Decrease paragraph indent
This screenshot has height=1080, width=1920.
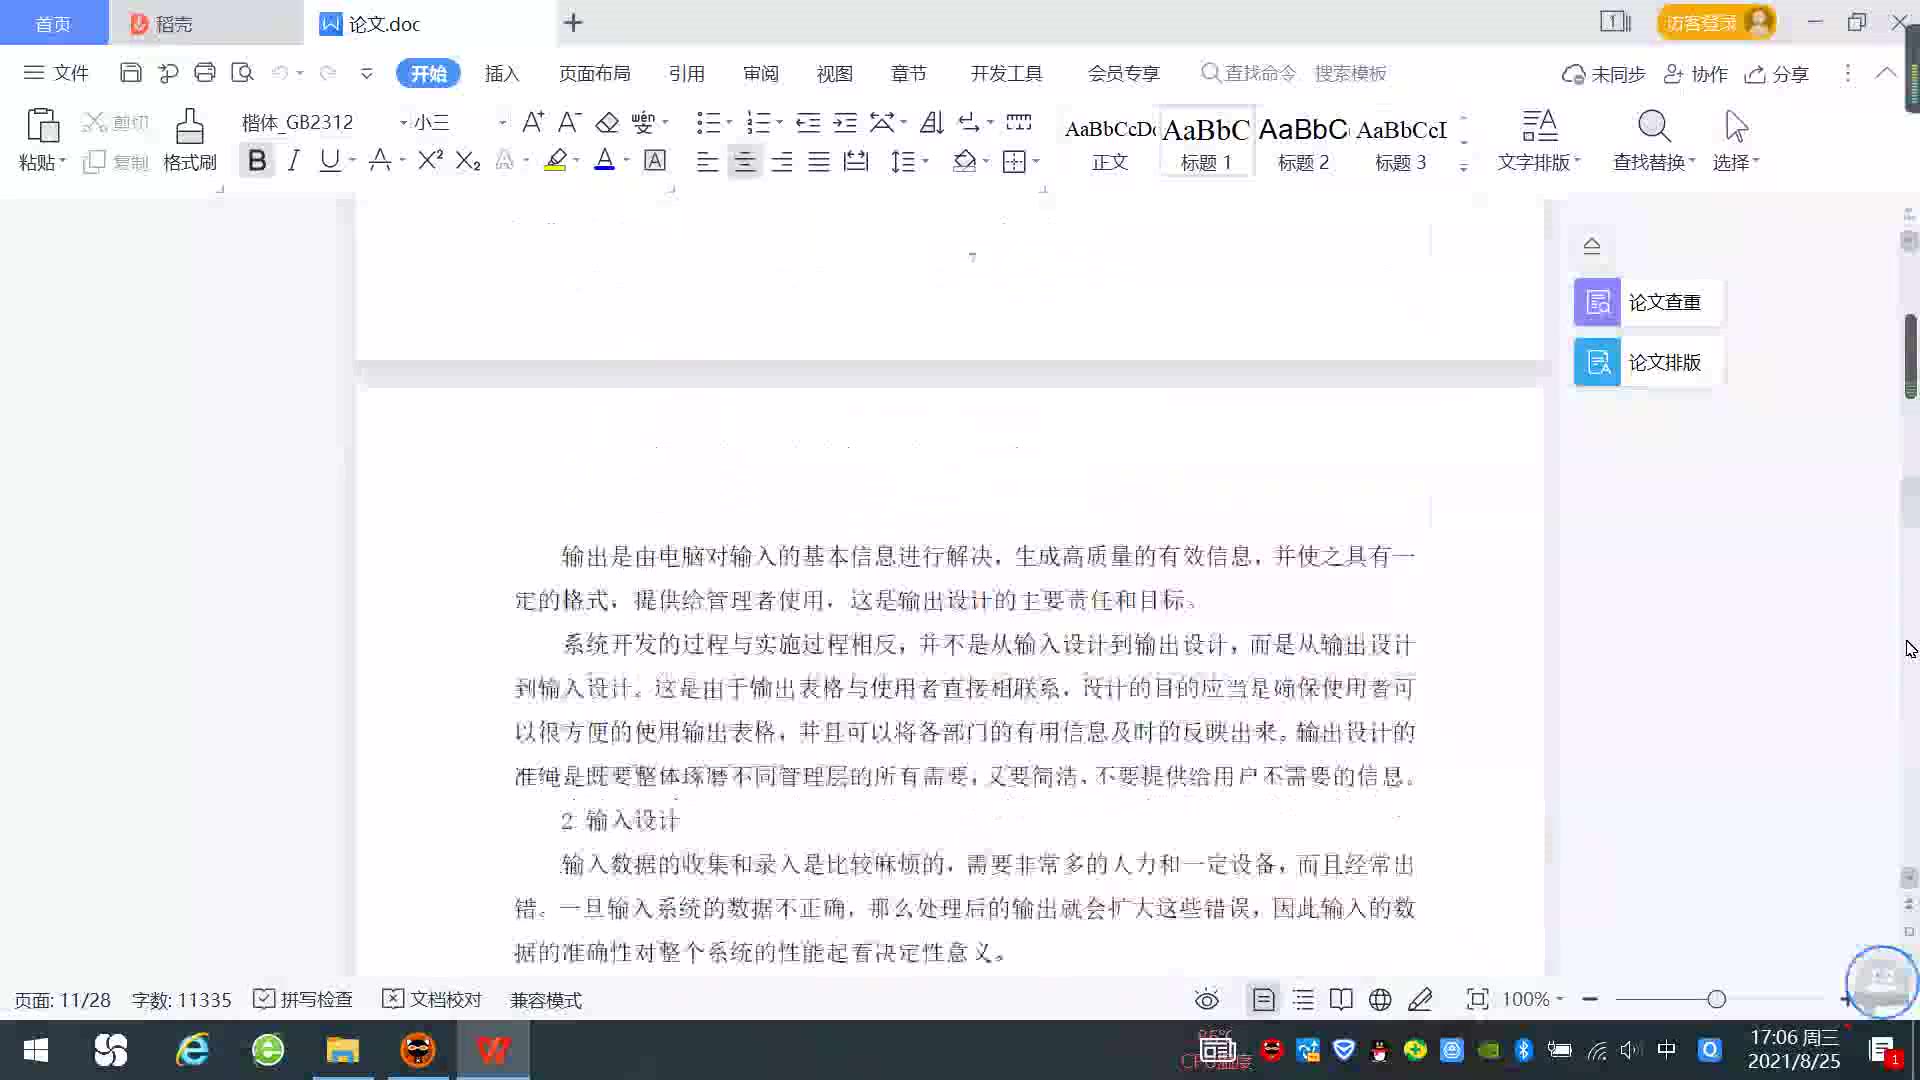(x=808, y=122)
